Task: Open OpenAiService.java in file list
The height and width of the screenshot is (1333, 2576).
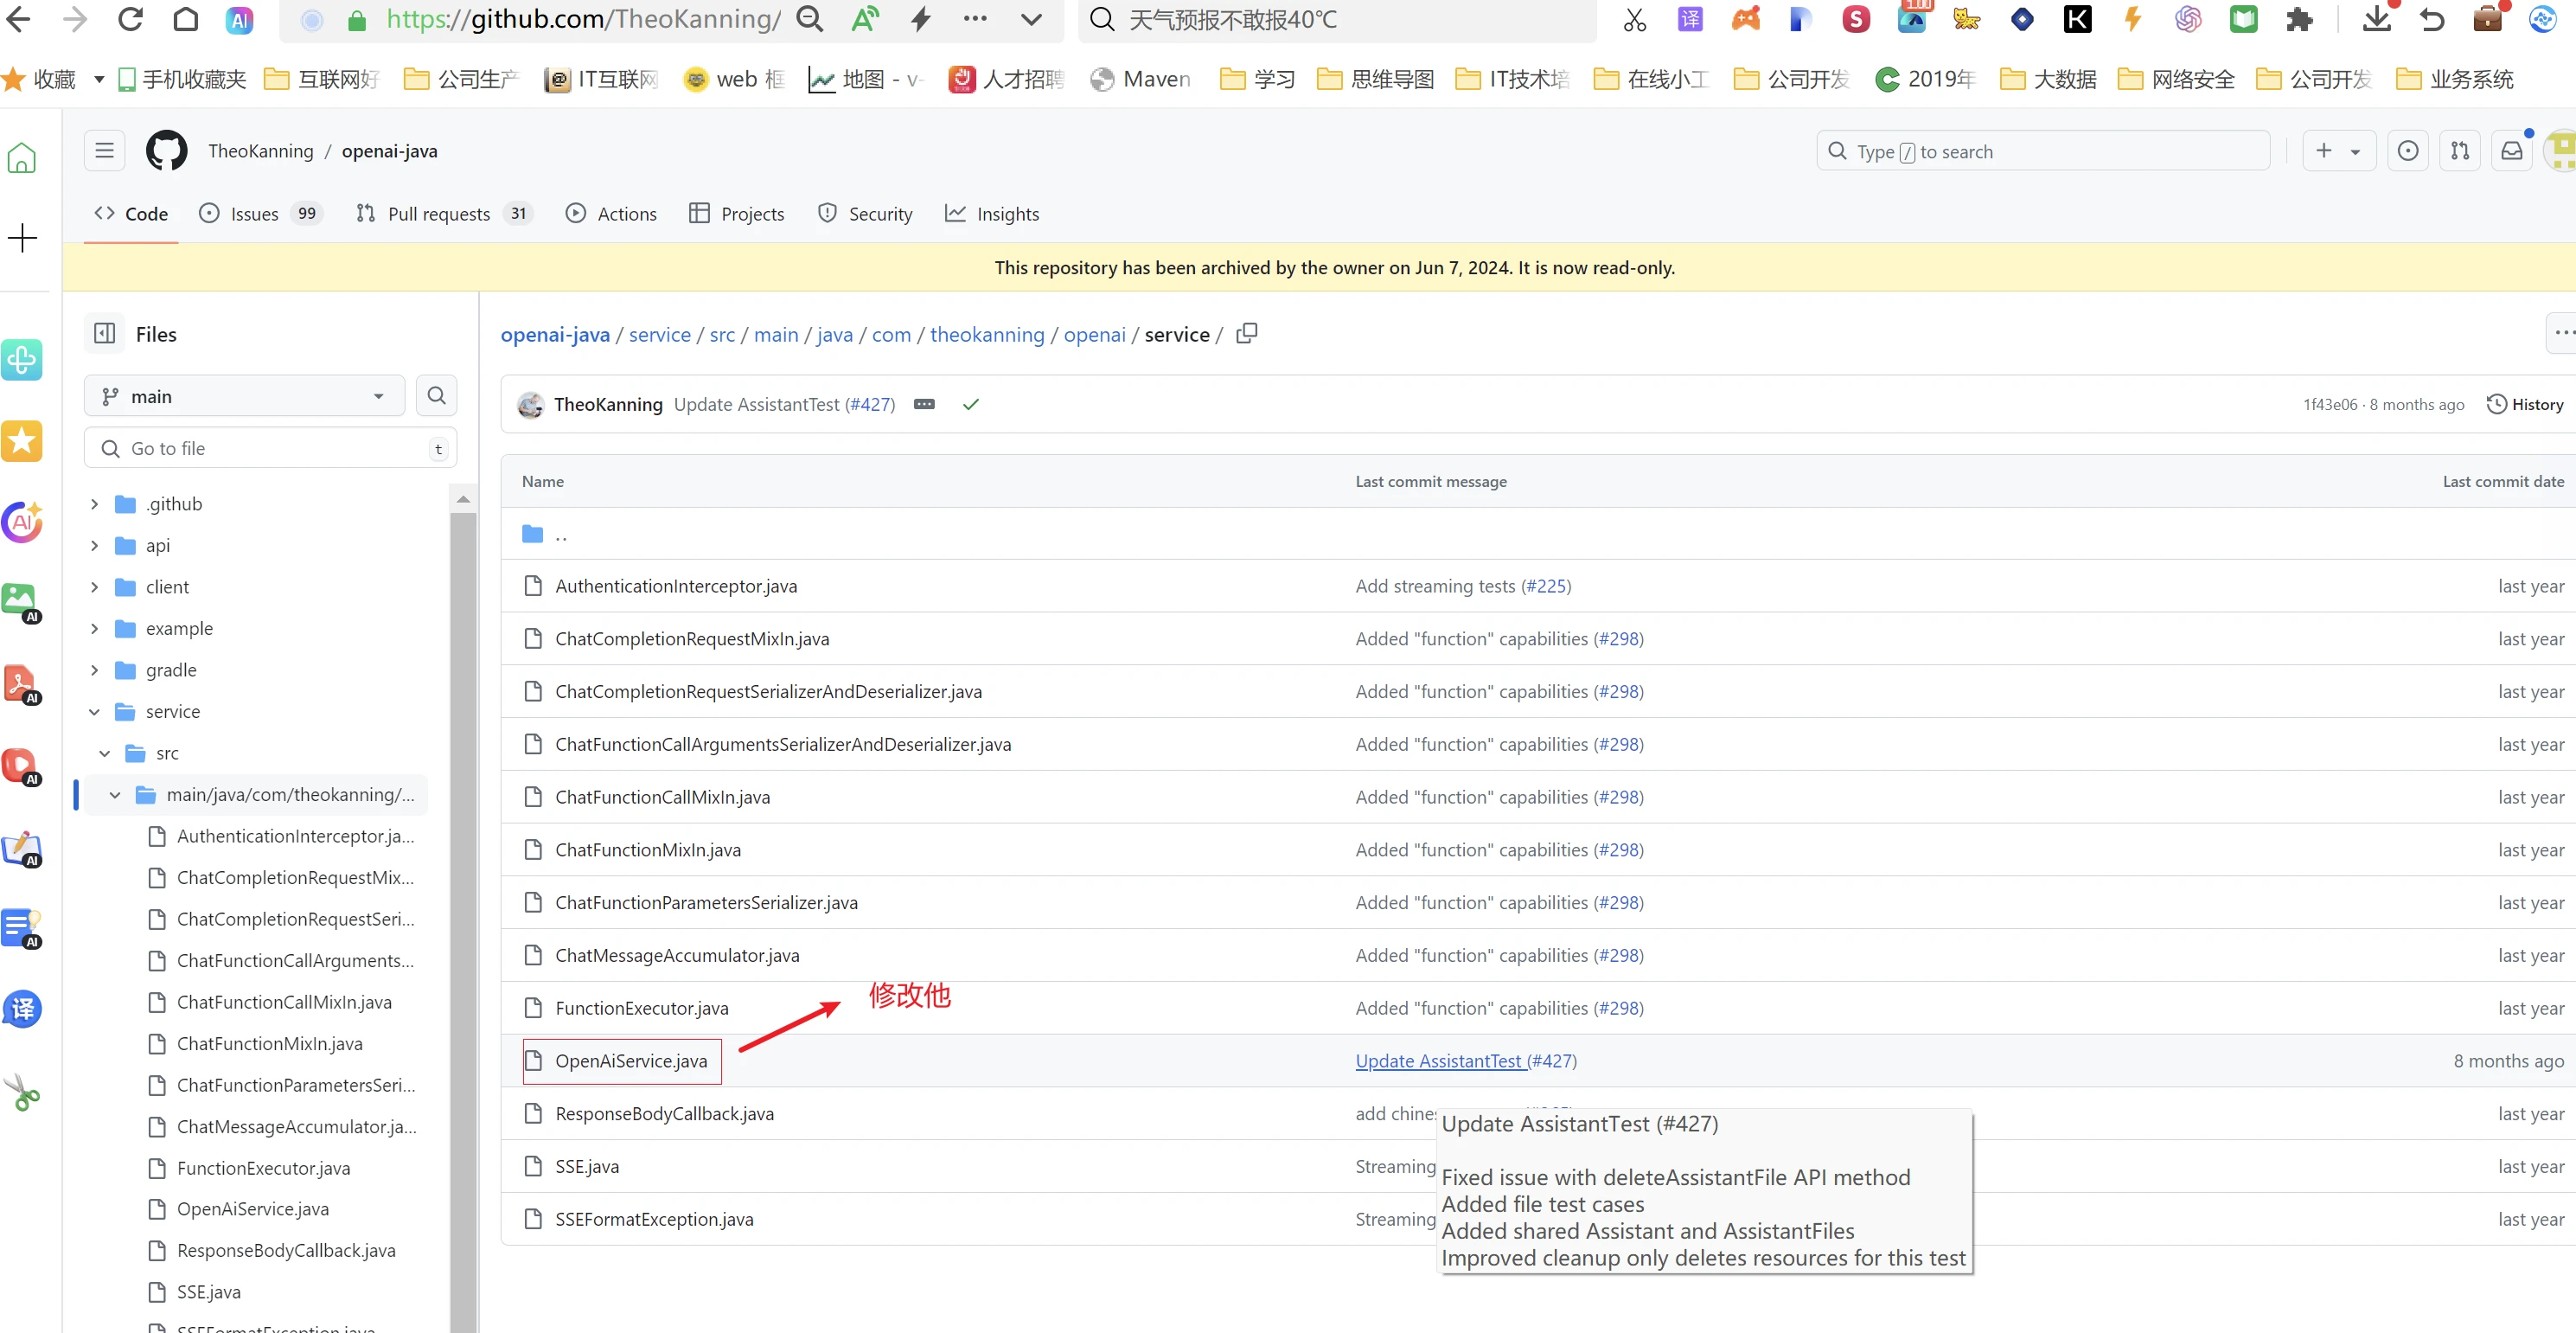Action: tap(631, 1061)
